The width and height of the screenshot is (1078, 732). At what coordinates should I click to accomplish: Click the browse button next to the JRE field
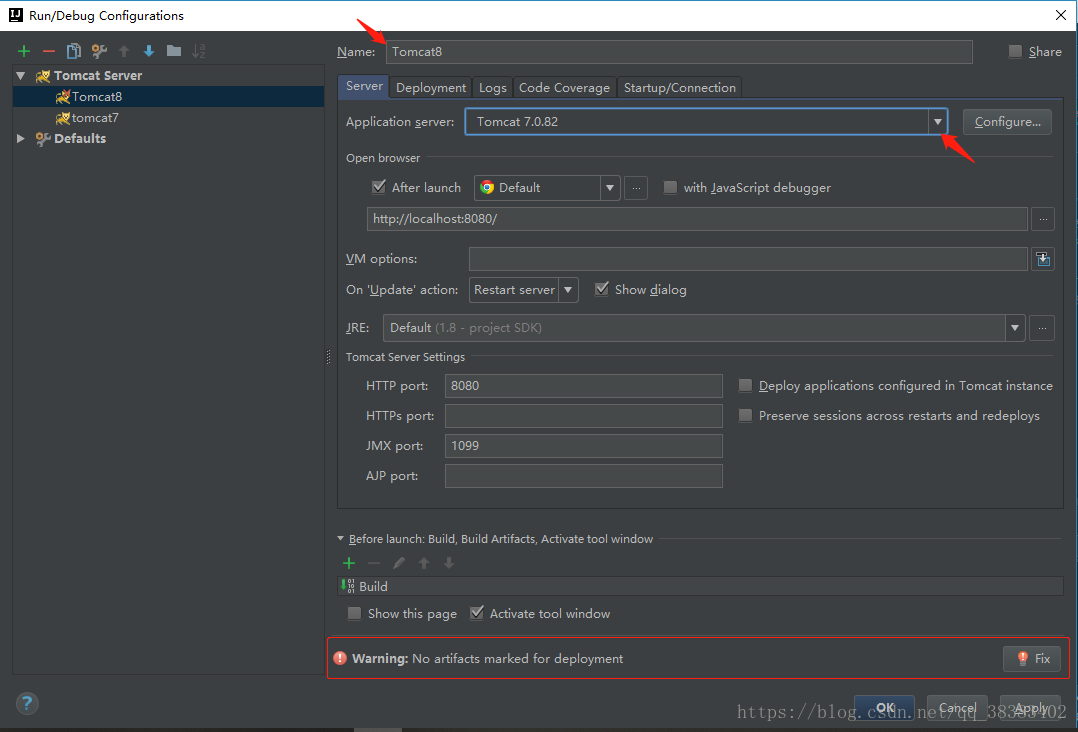[1042, 328]
